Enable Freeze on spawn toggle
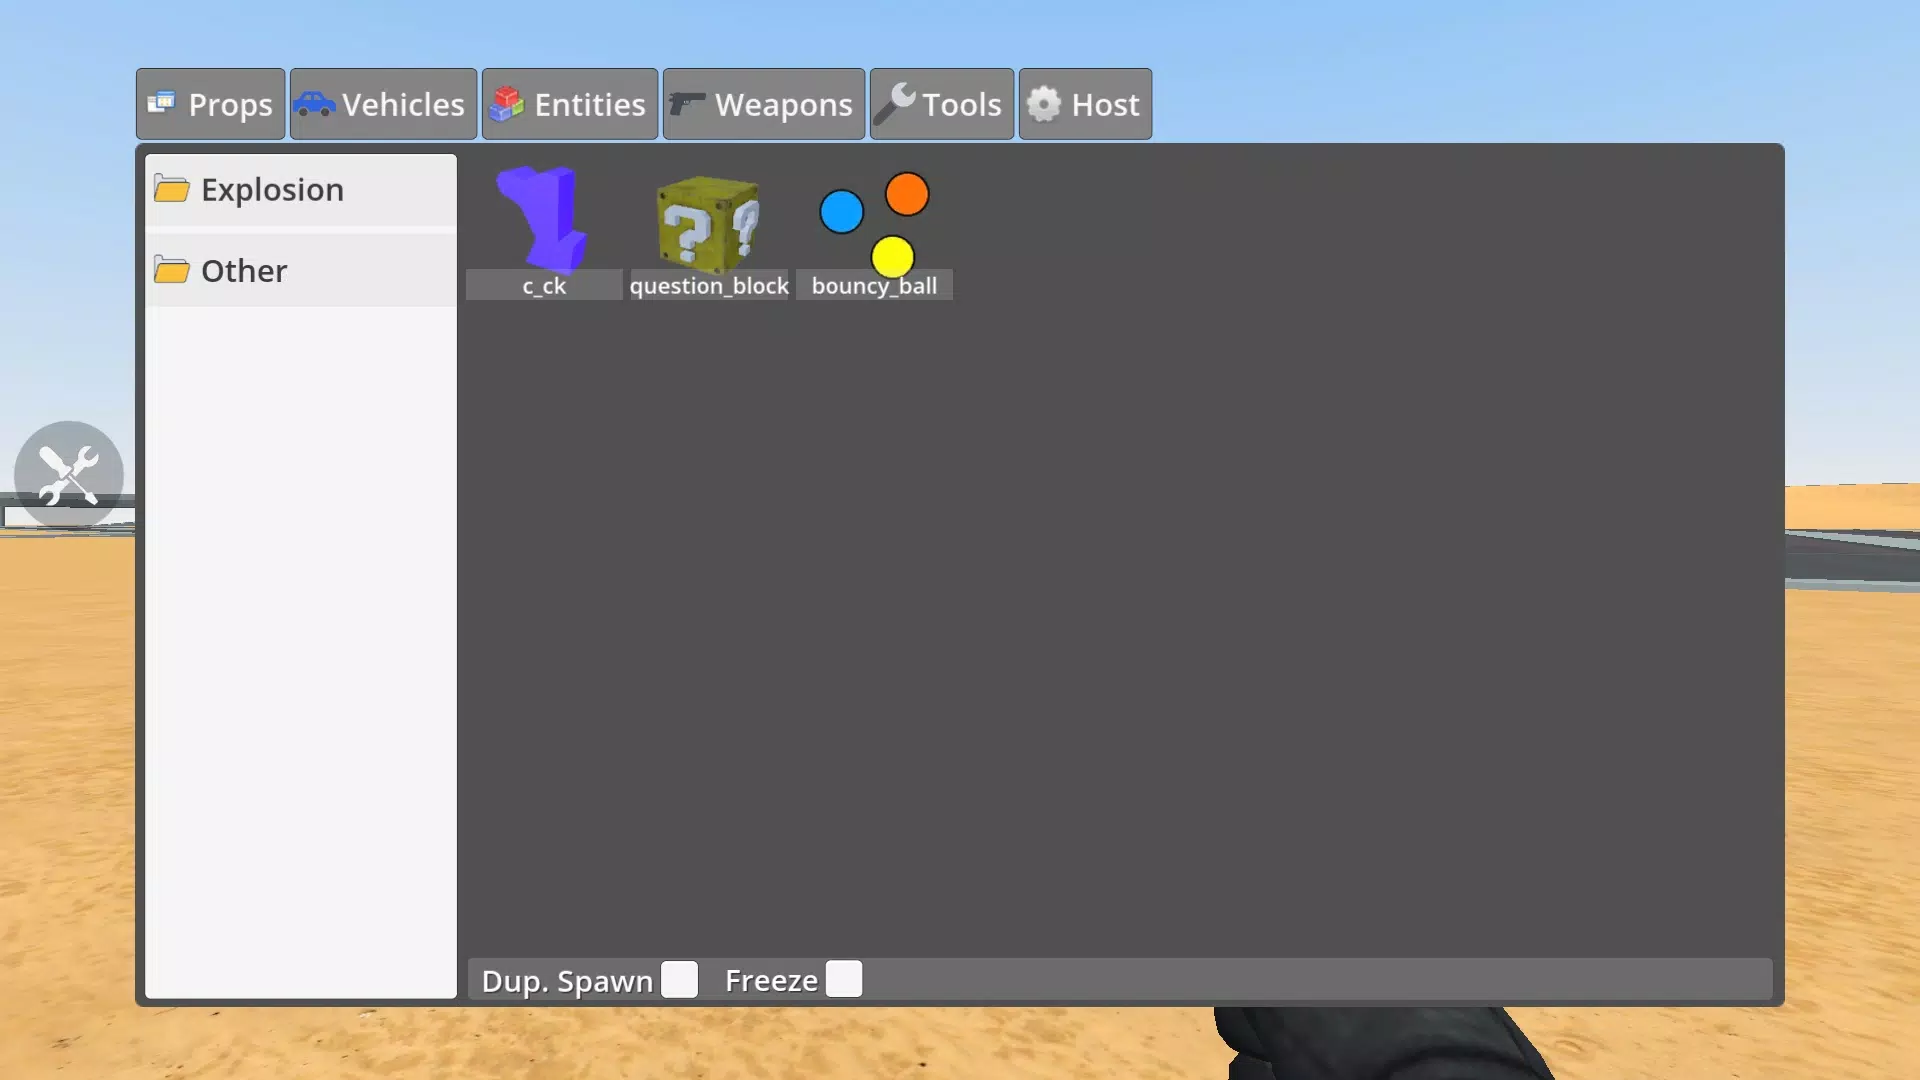 pos(843,978)
